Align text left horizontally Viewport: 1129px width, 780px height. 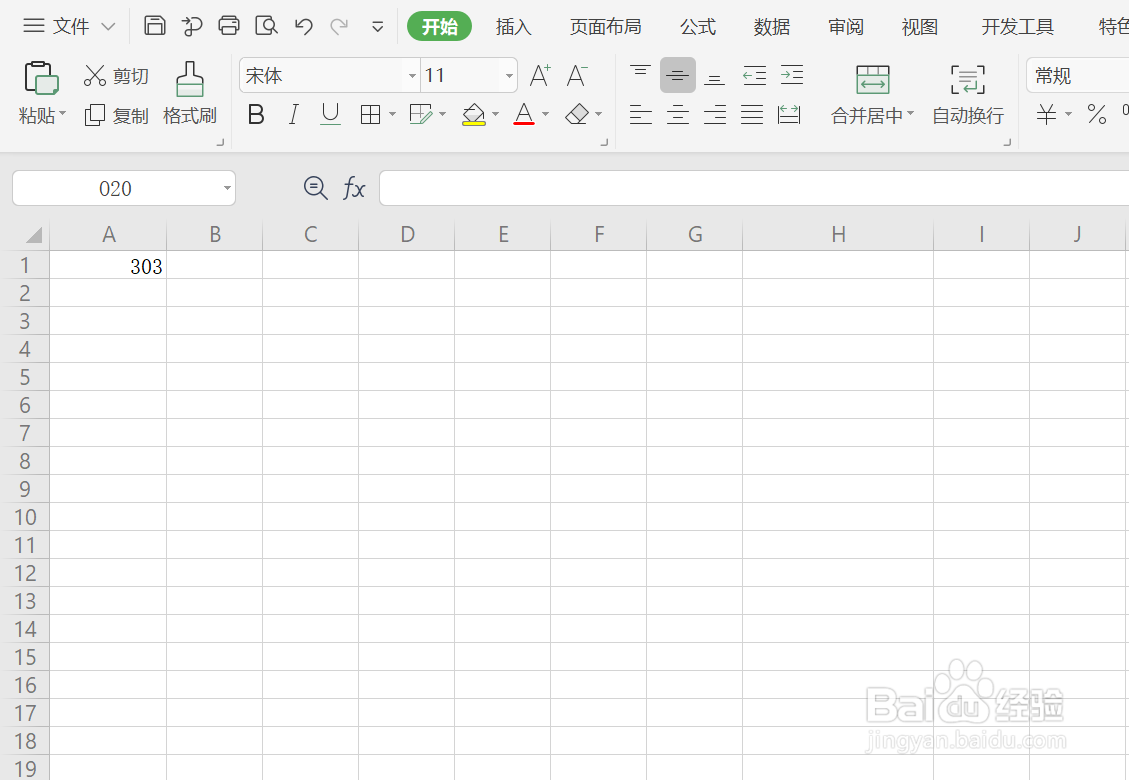click(640, 115)
